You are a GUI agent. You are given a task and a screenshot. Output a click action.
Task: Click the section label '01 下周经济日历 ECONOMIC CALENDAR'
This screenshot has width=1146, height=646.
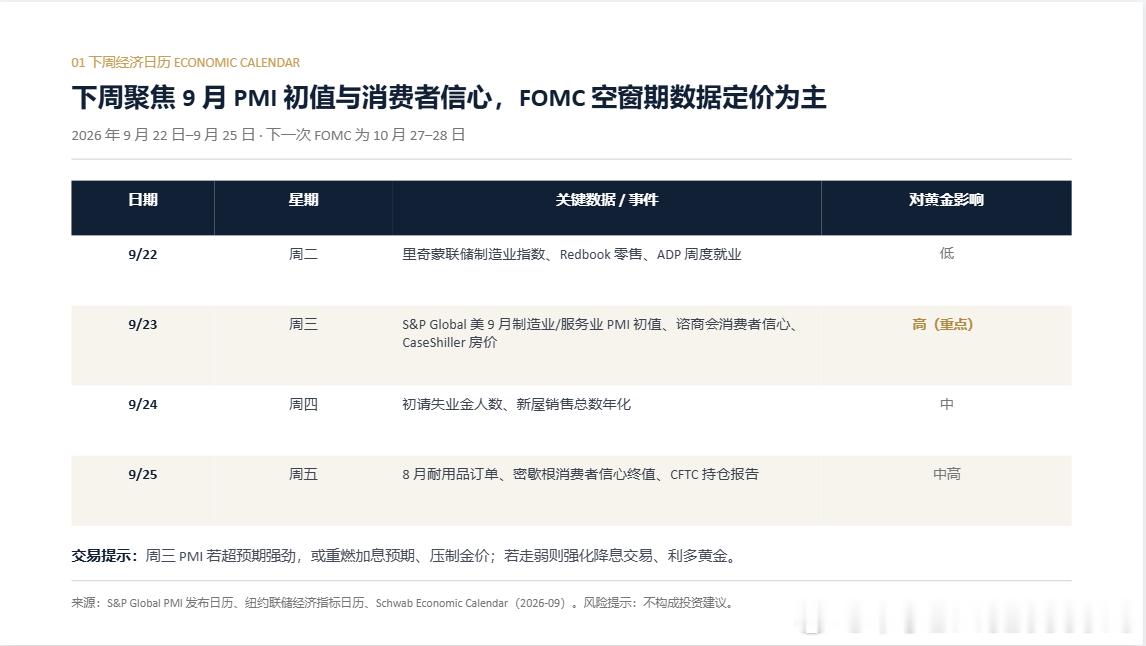[186, 63]
